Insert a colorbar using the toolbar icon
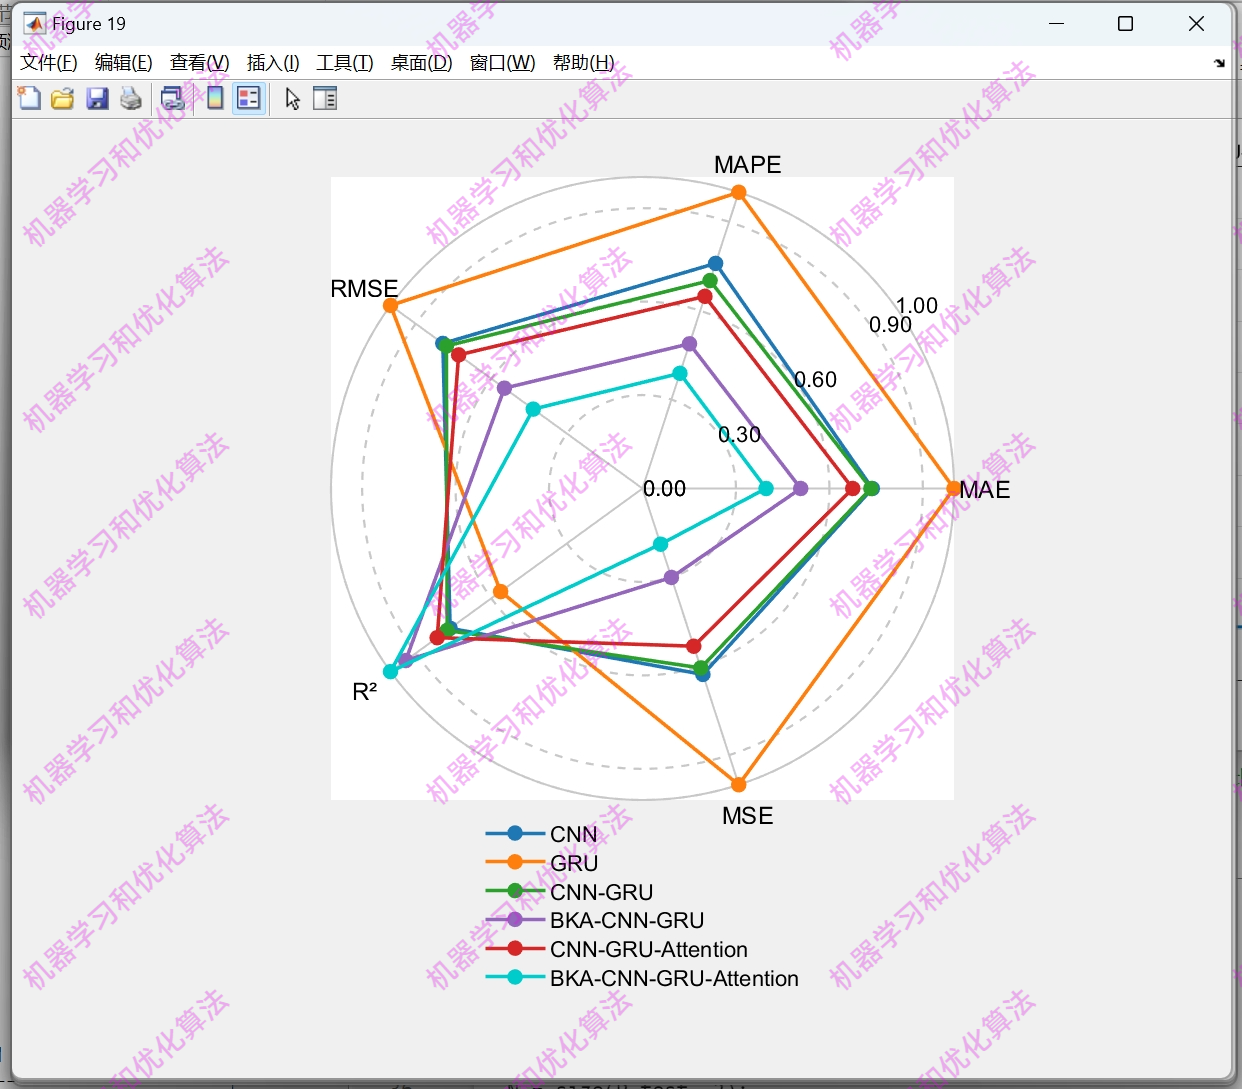 [x=215, y=98]
